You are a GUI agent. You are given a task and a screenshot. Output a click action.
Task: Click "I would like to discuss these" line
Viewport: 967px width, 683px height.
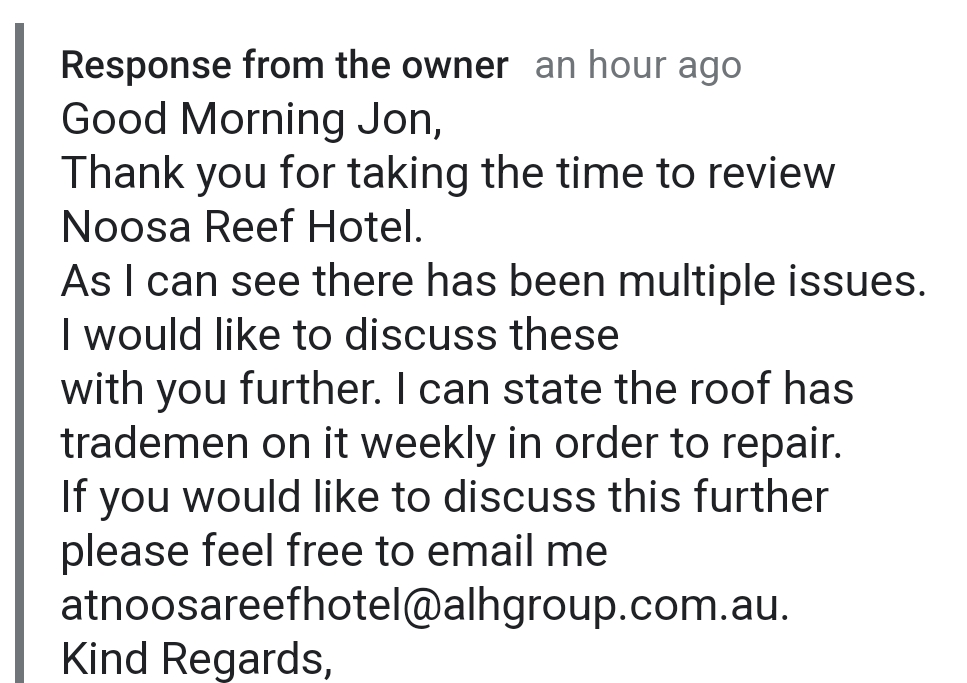[x=340, y=336]
